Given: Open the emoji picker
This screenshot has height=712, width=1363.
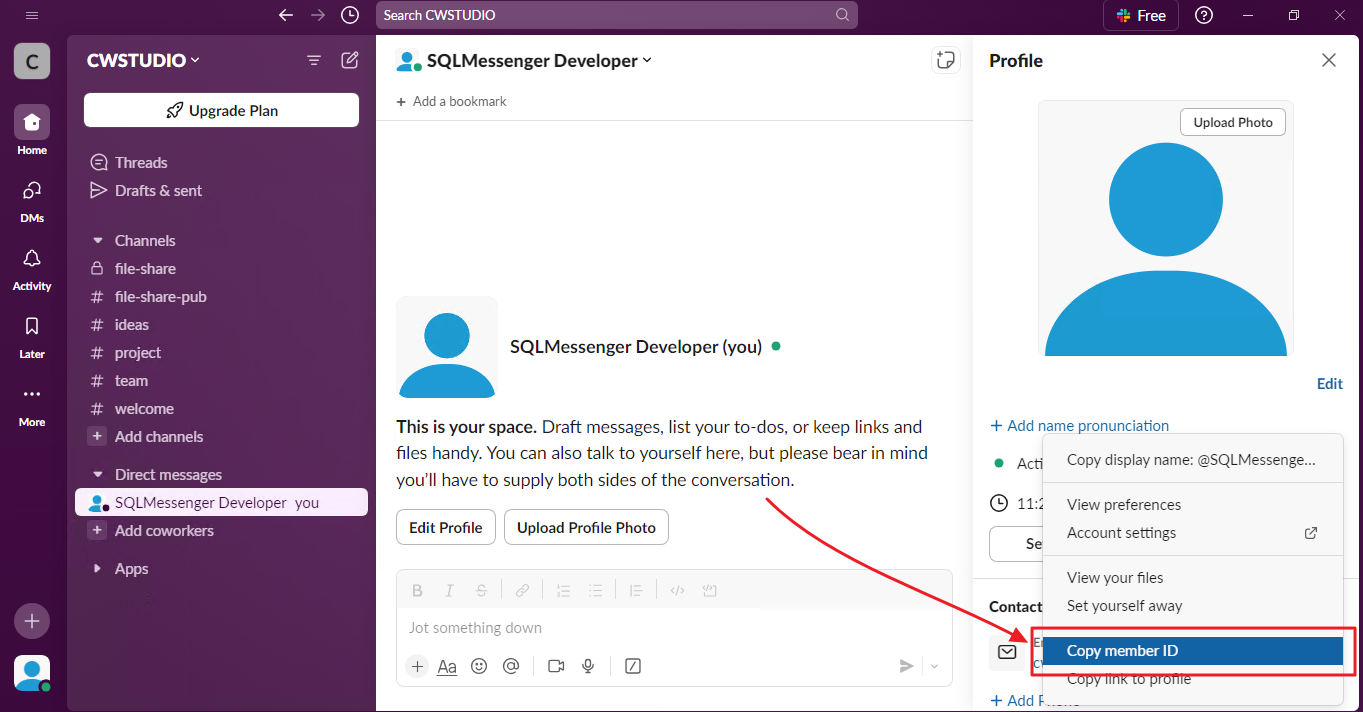Looking at the screenshot, I should pos(479,666).
